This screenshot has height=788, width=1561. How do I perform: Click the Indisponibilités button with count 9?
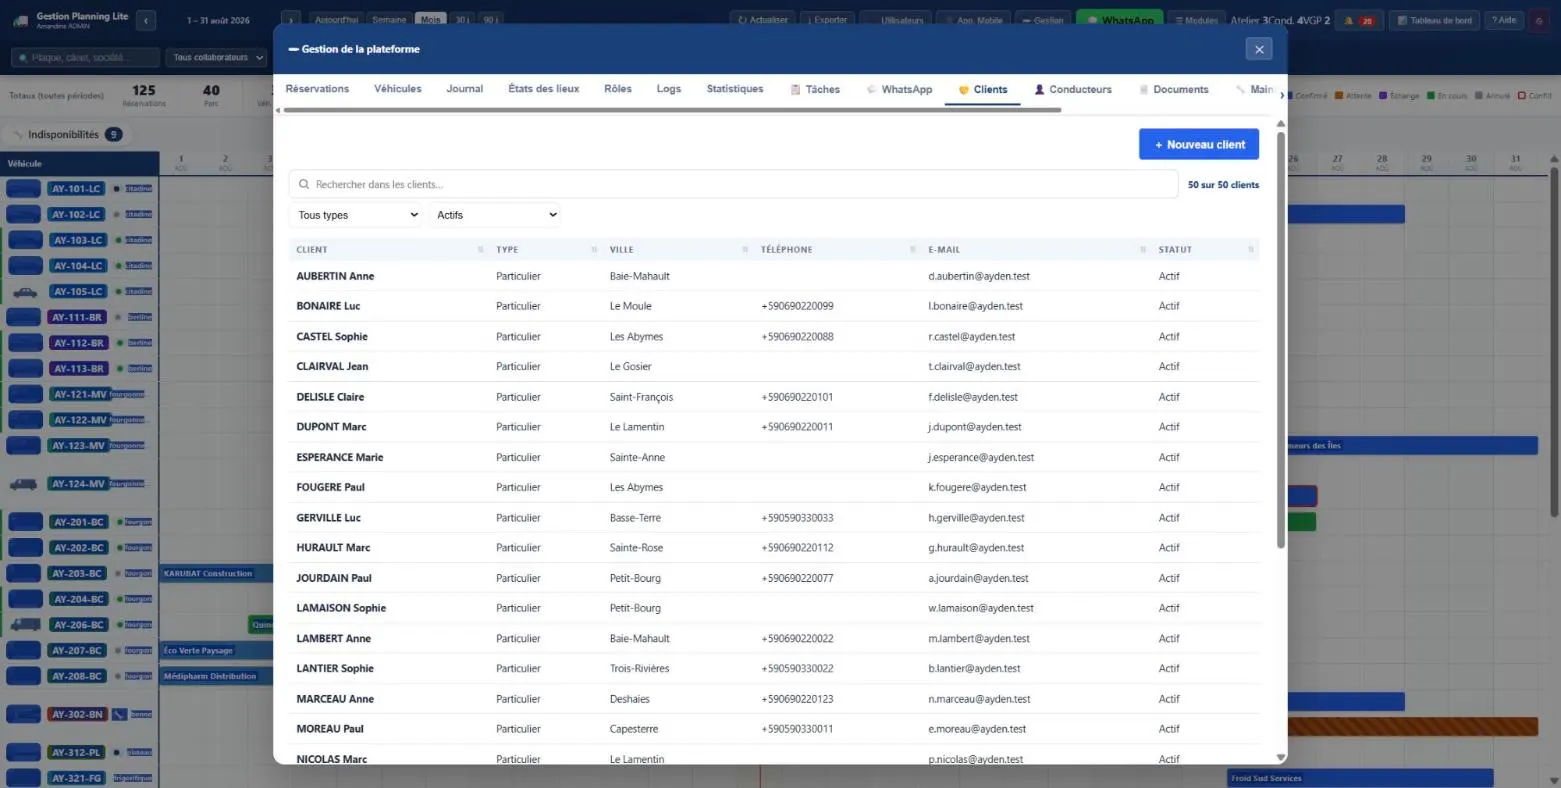tap(67, 134)
